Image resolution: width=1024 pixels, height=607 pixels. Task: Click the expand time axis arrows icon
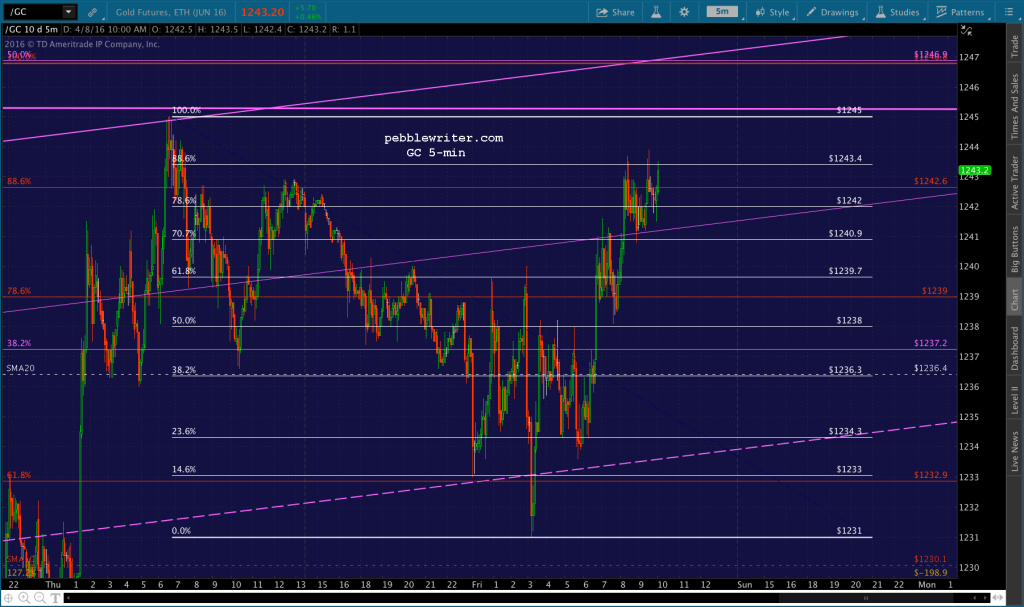click(997, 597)
